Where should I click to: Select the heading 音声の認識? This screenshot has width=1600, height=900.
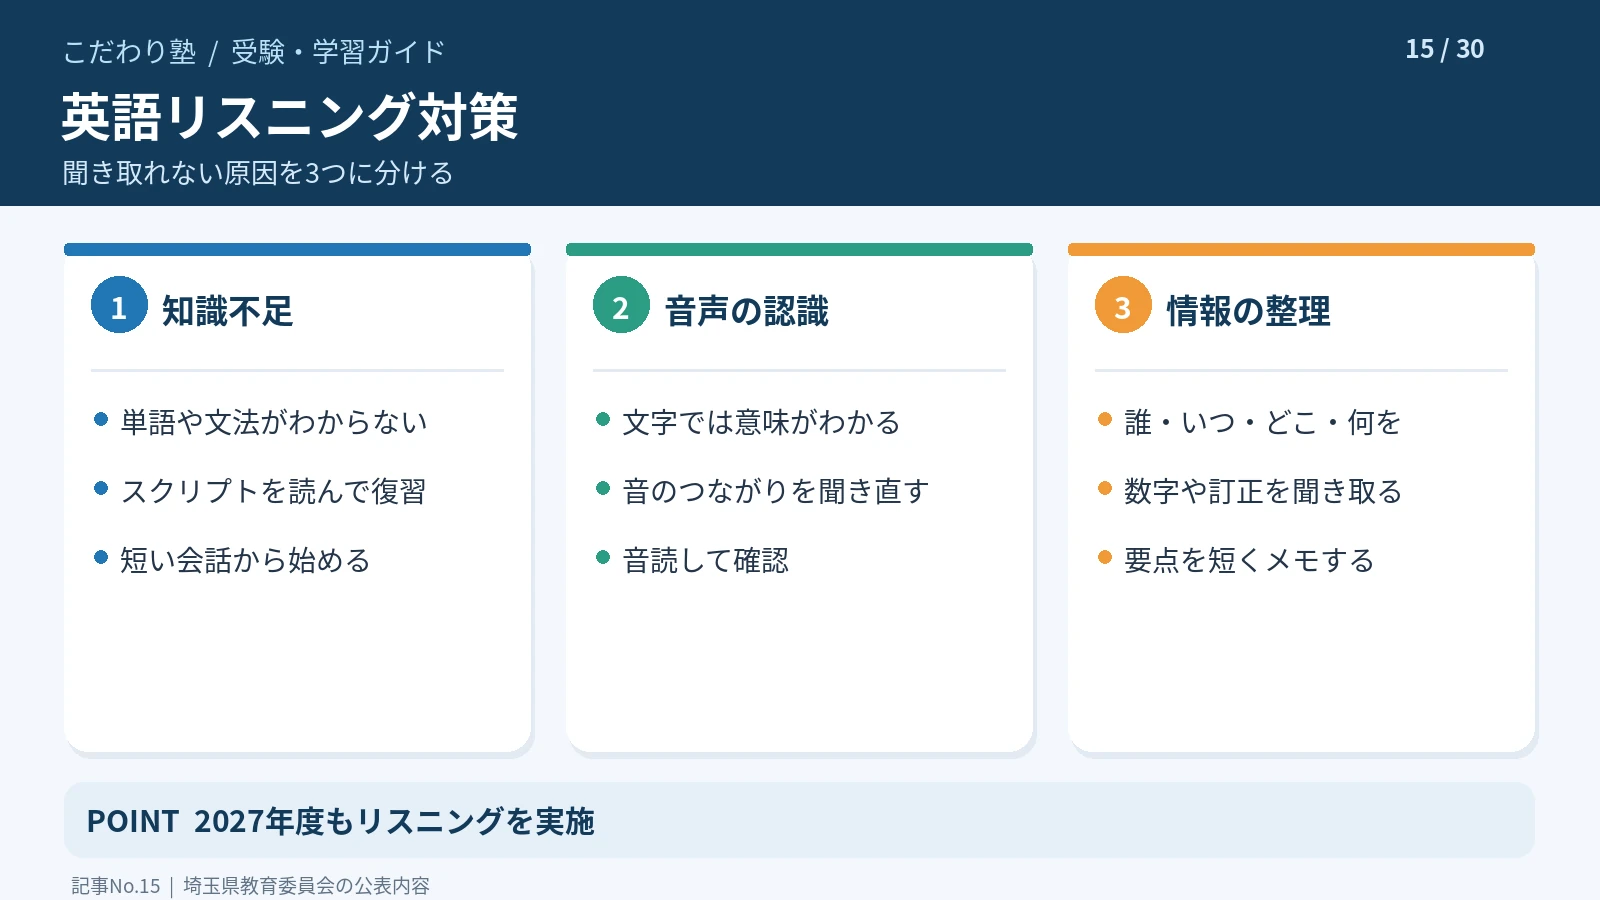click(746, 311)
